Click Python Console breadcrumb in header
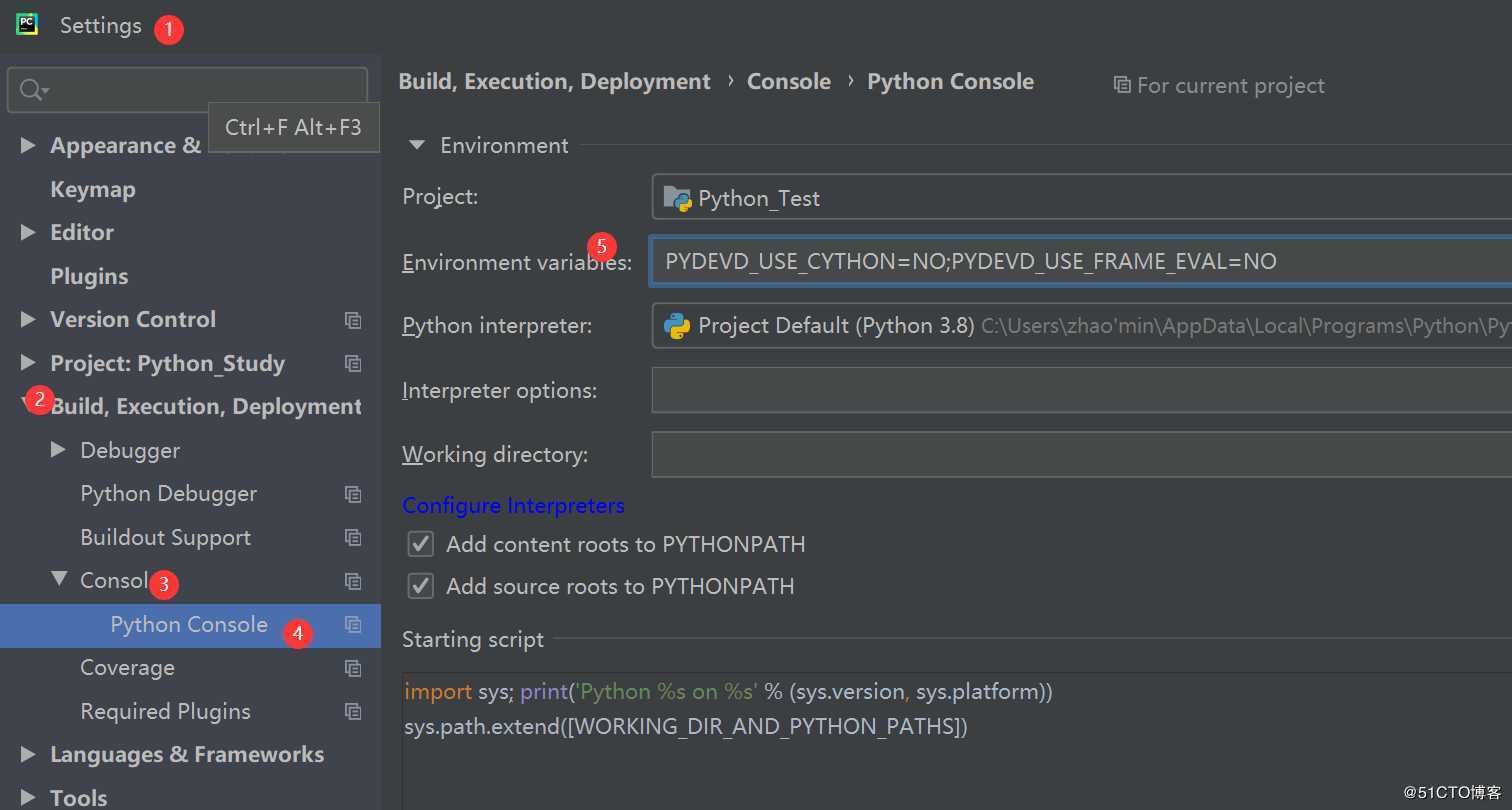This screenshot has height=810, width=1512. [951, 82]
